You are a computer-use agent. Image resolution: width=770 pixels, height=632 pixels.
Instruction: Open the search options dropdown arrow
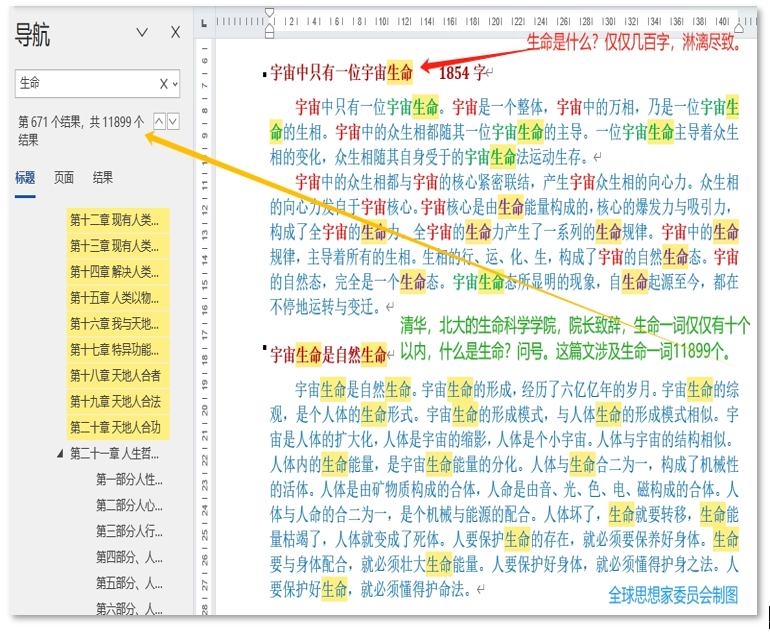[175, 84]
